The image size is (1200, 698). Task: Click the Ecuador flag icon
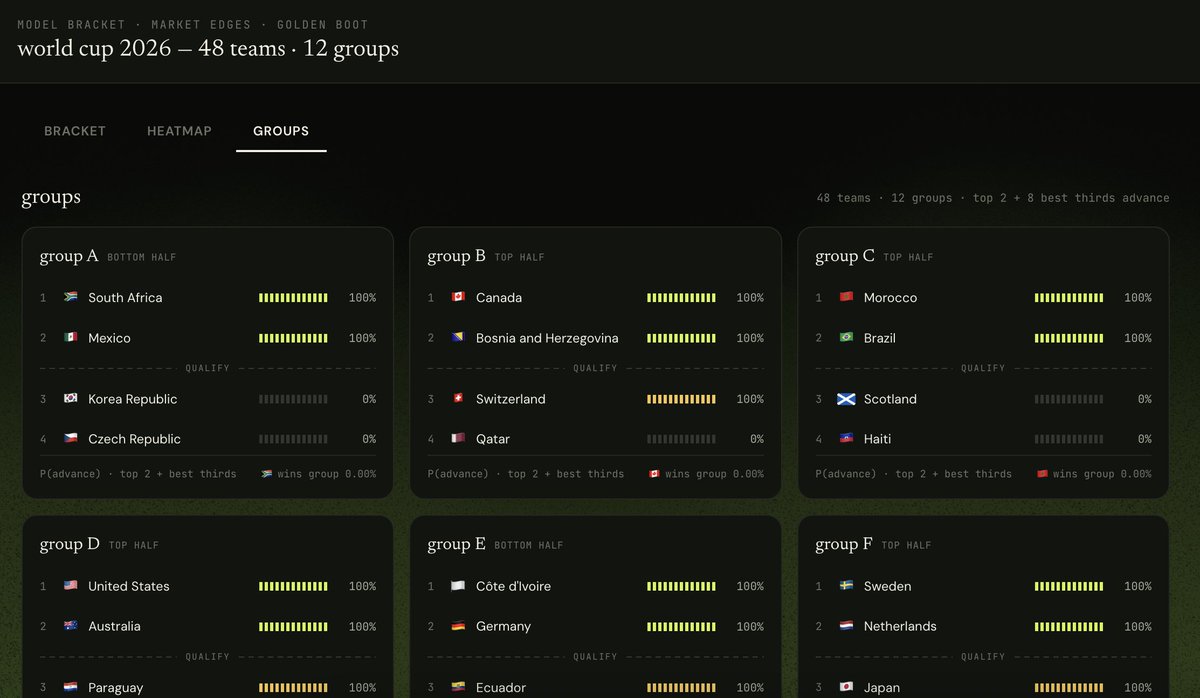459,687
